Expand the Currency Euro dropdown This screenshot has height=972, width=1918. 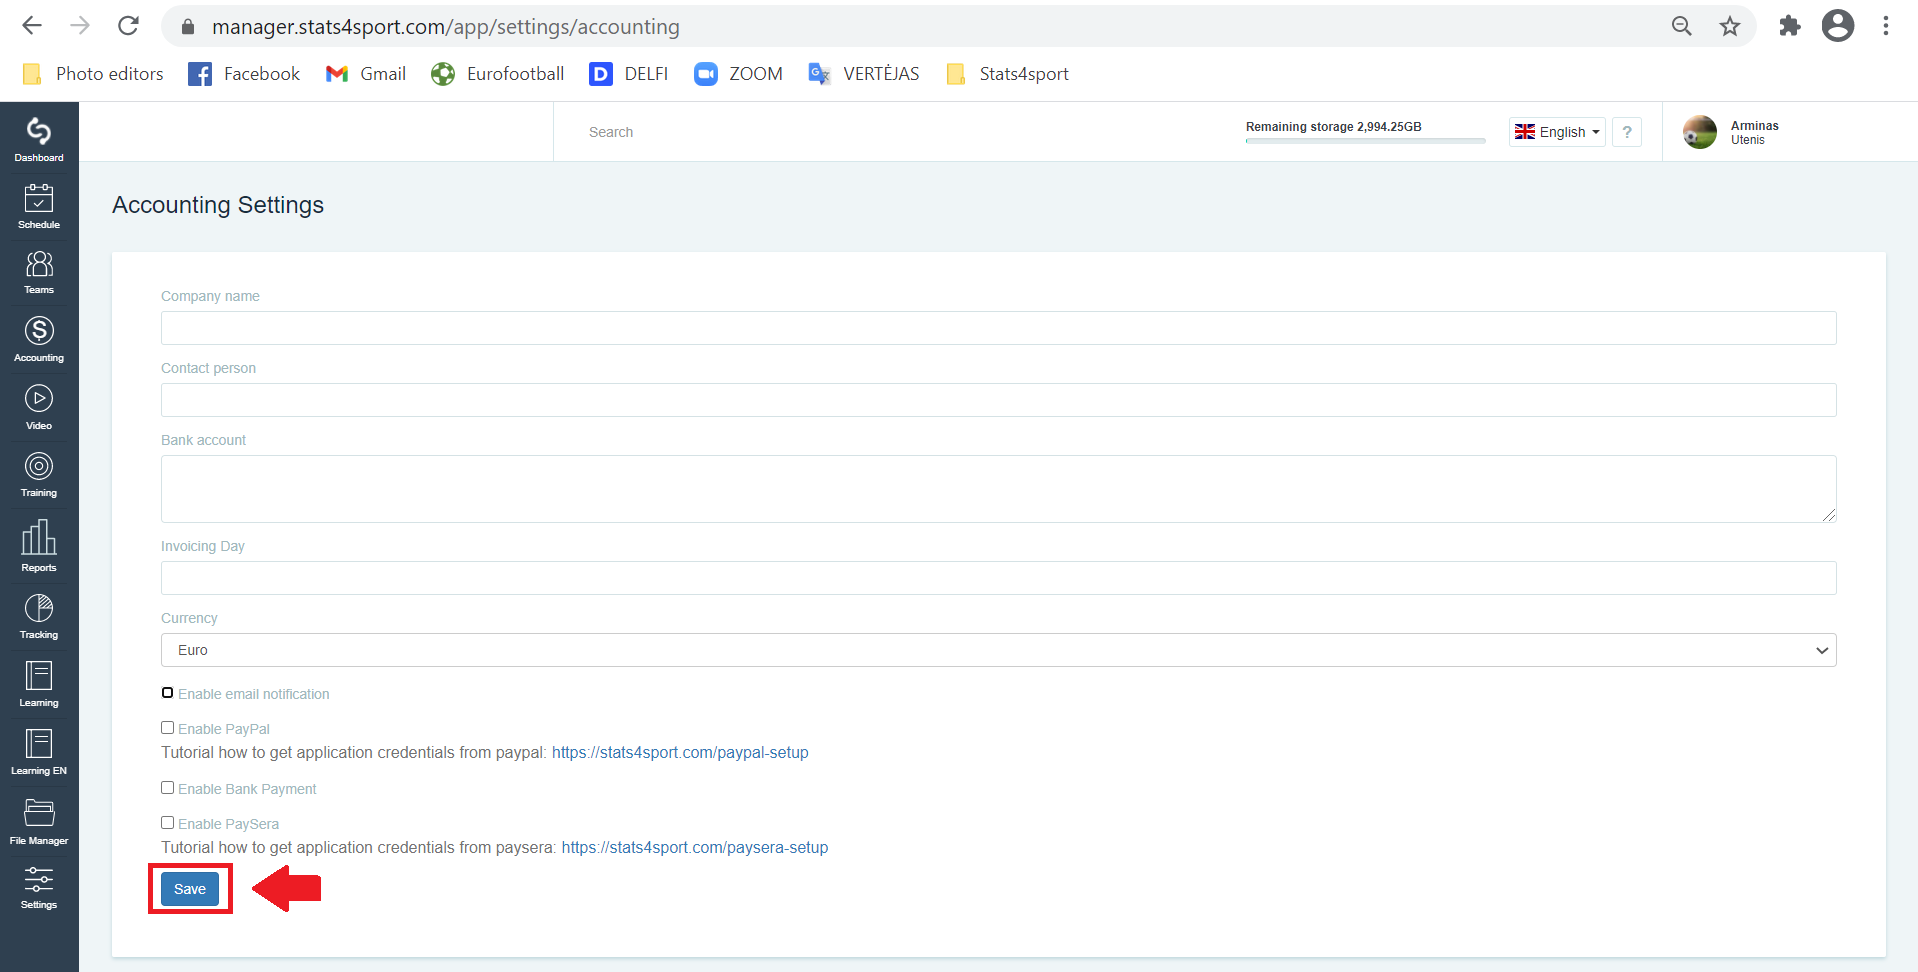coord(998,650)
